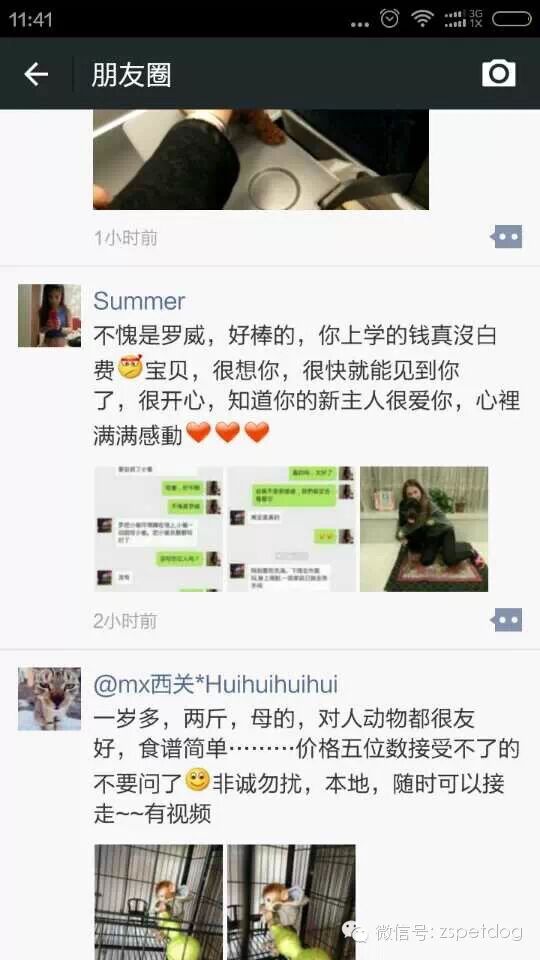The width and height of the screenshot is (540, 960).
Task: Open comment menu for Summer's 2小时前 post
Action: (506, 620)
